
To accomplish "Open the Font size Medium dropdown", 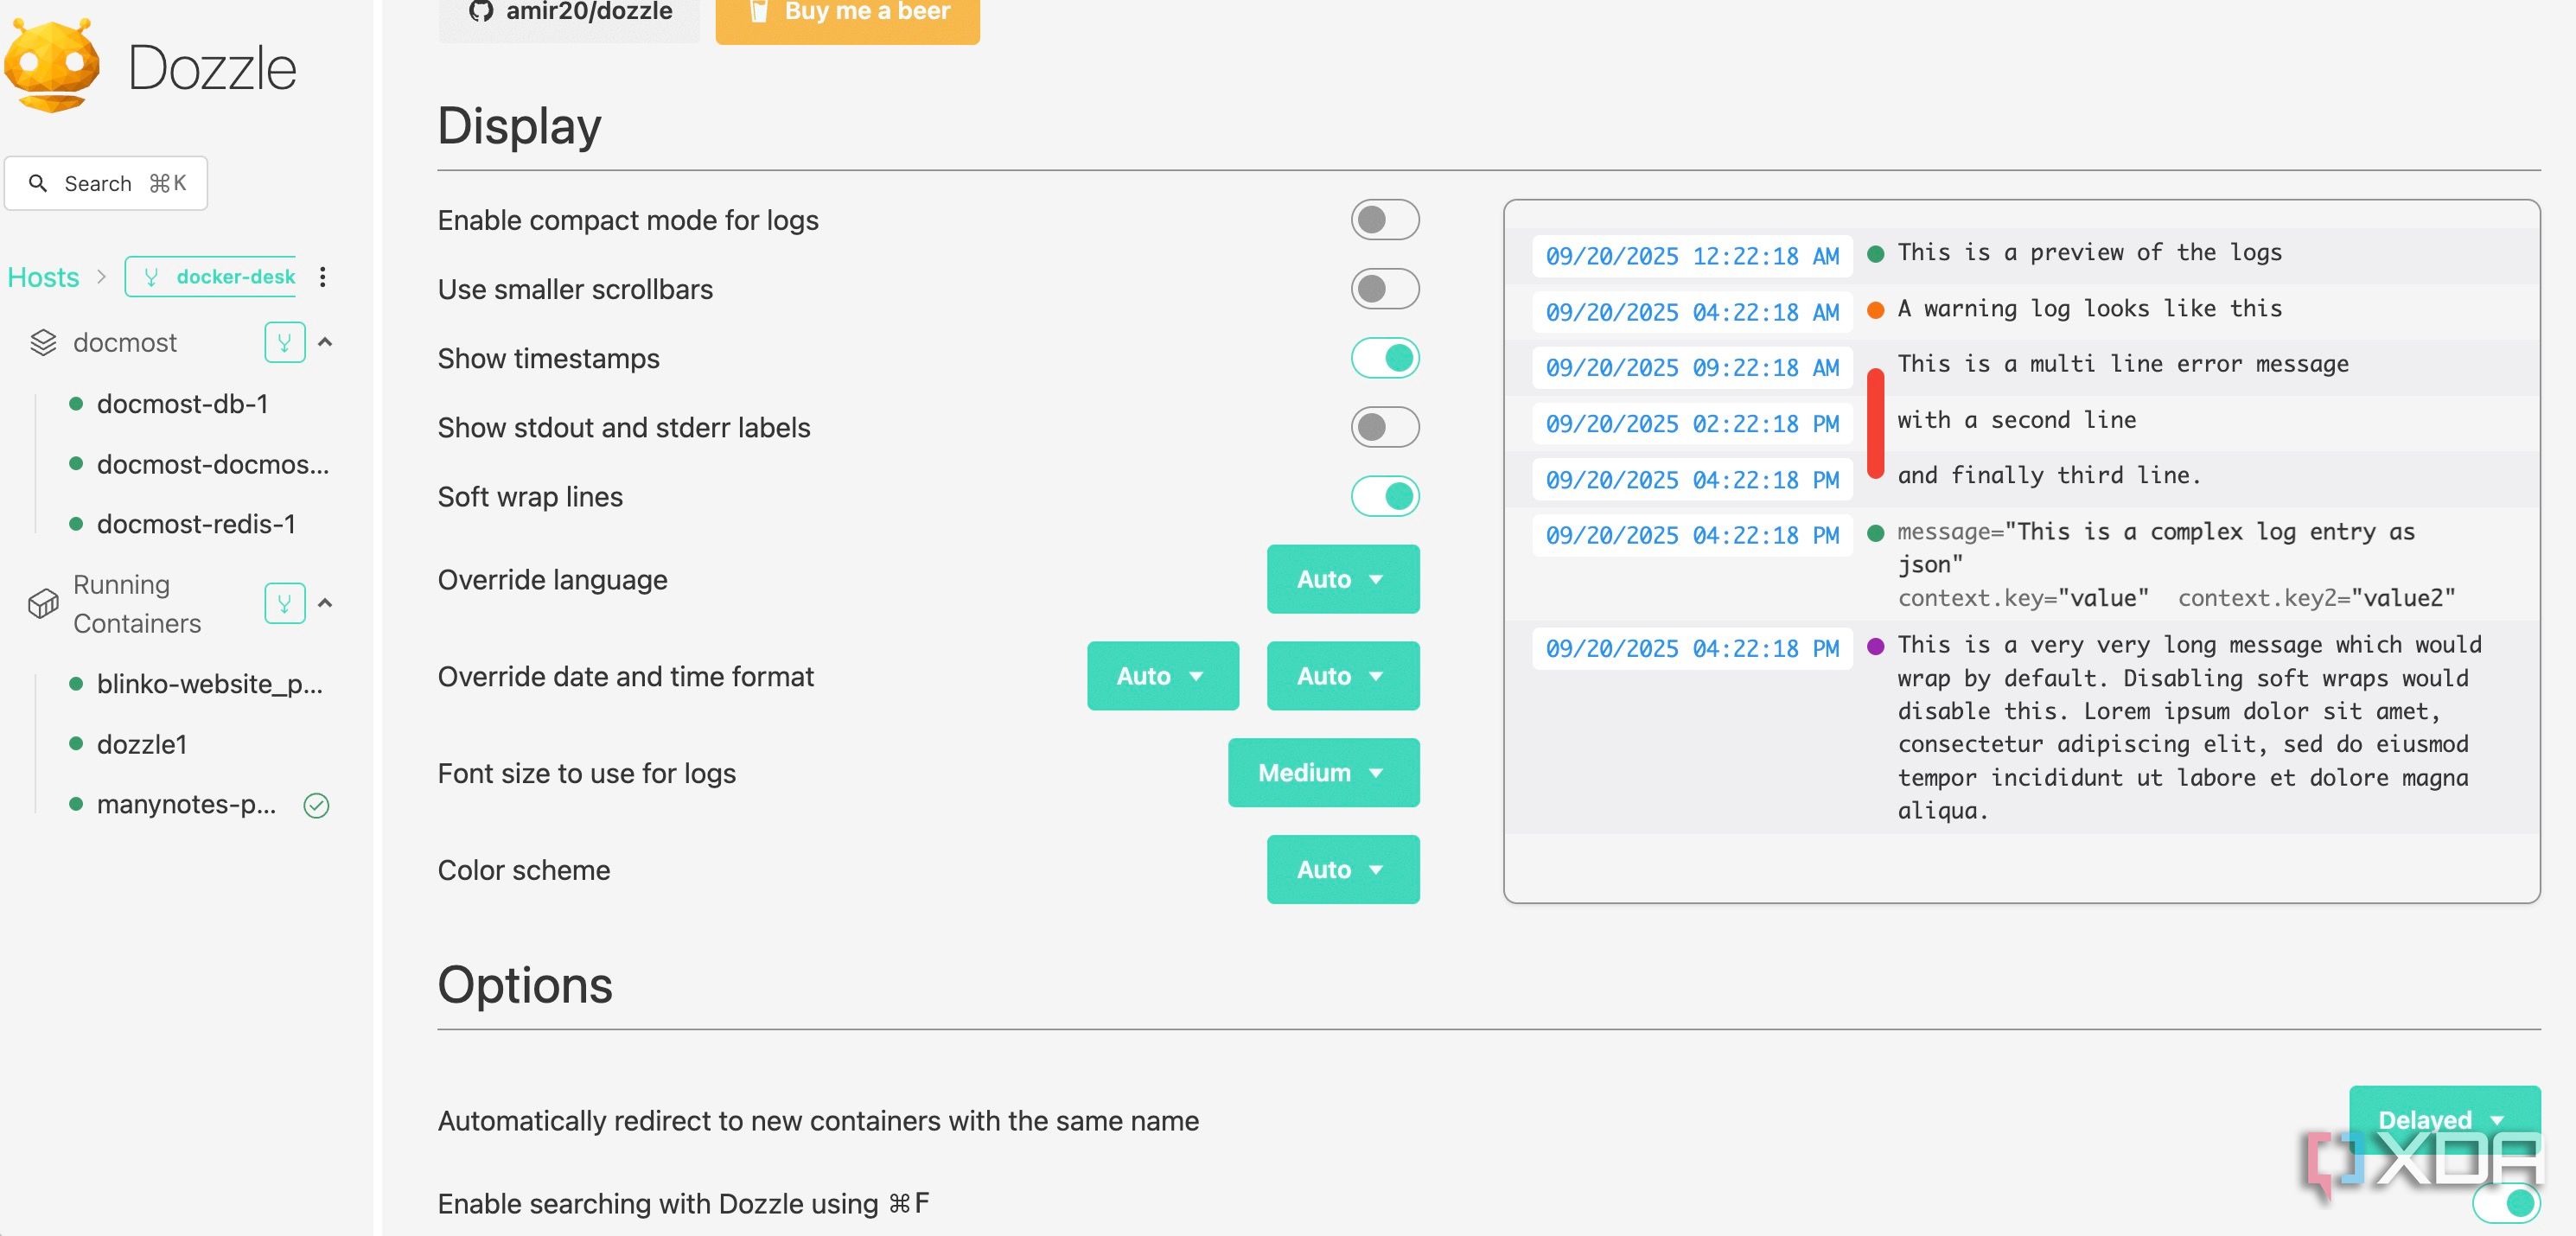I will [1323, 773].
